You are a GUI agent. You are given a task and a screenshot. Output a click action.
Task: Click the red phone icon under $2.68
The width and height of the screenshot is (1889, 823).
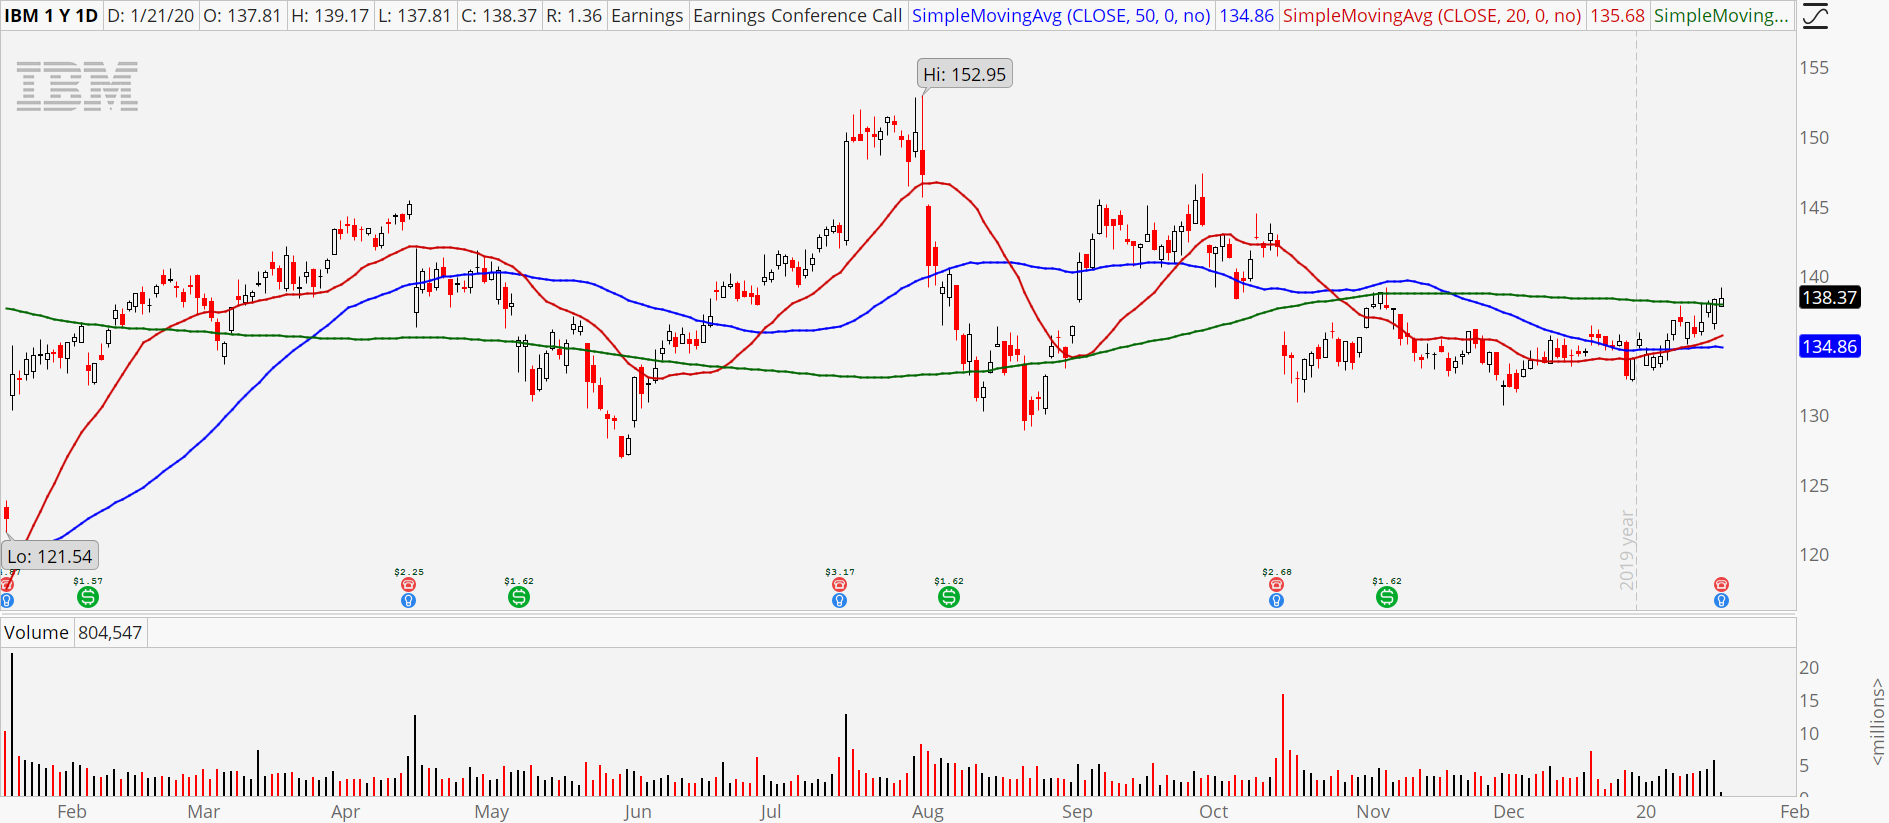pyautogui.click(x=1276, y=584)
